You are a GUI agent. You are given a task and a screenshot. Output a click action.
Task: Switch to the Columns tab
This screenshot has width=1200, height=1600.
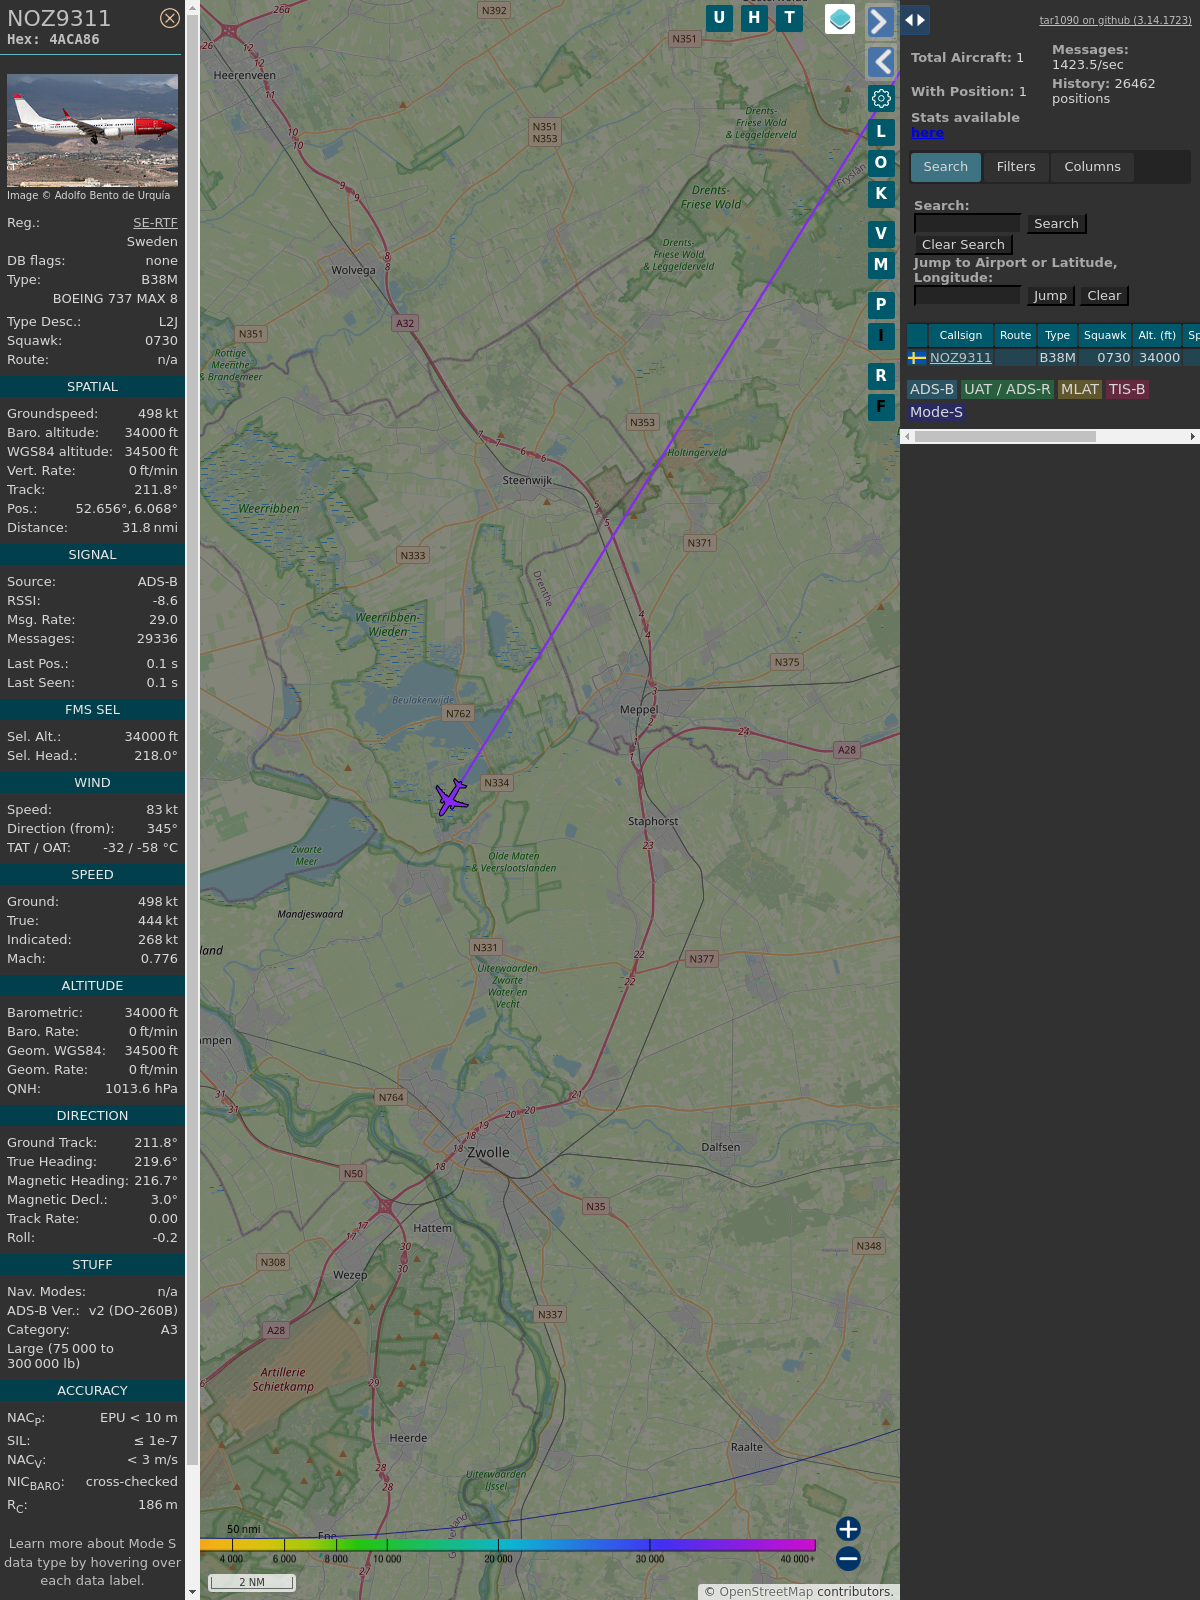click(x=1092, y=167)
